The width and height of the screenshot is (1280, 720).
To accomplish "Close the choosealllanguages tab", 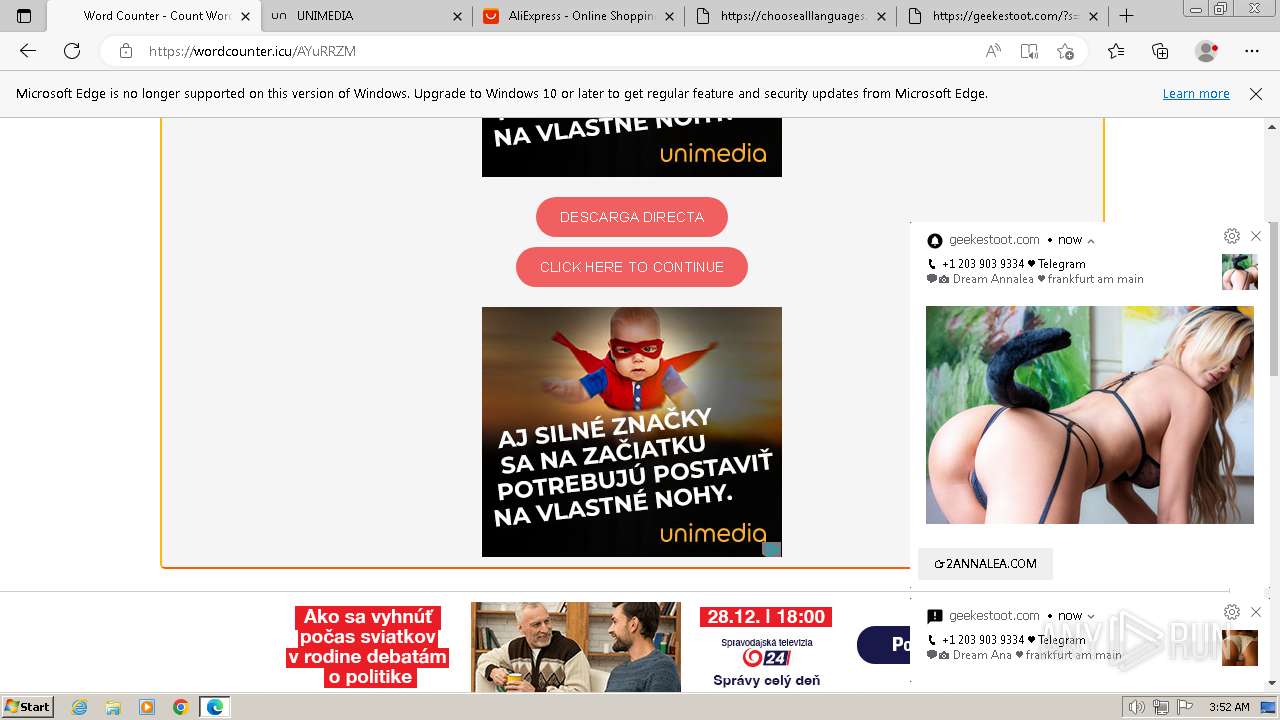I will pos(881,16).
